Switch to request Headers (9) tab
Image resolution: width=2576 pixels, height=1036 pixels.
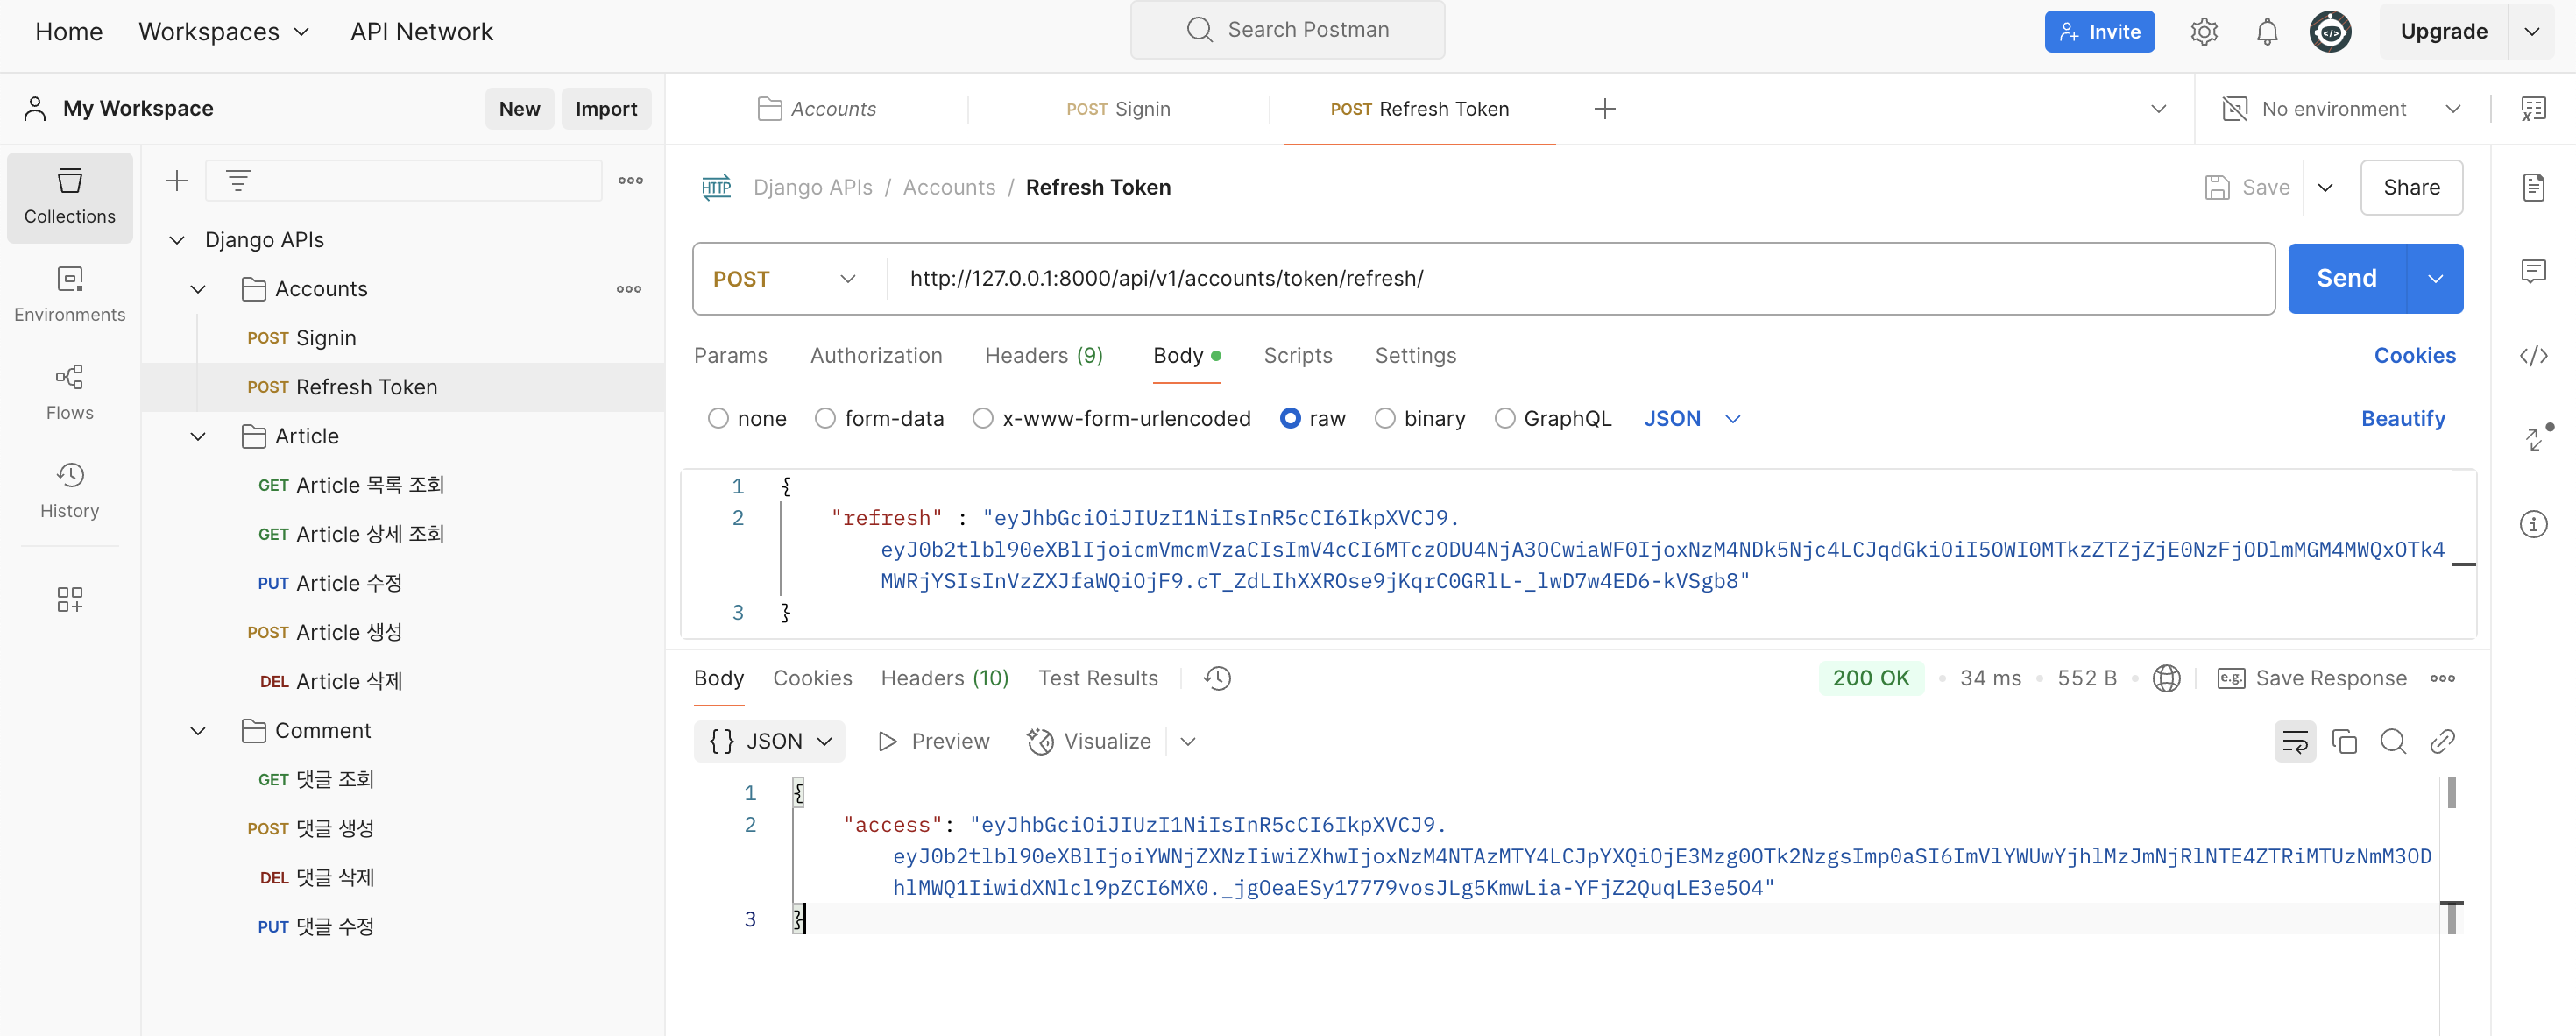[1043, 355]
